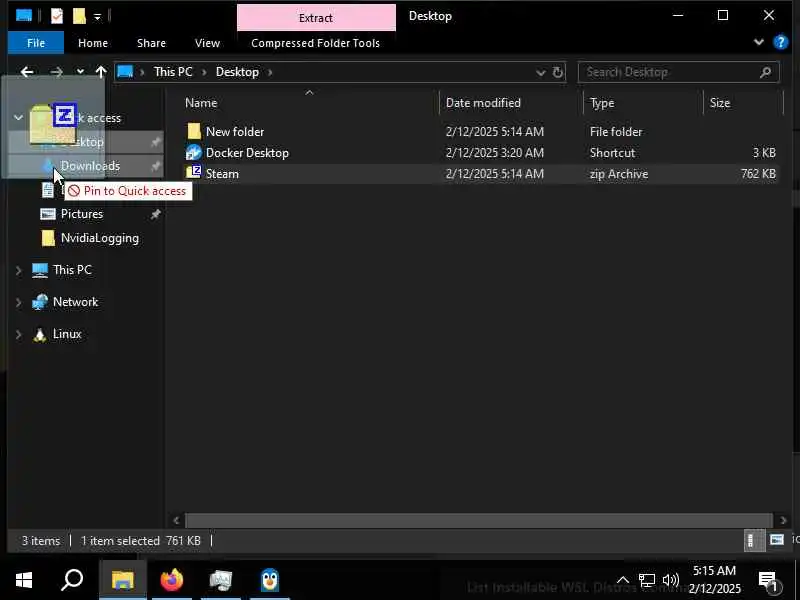Switch to Large icons view button
The height and width of the screenshot is (600, 800).
coord(777,540)
